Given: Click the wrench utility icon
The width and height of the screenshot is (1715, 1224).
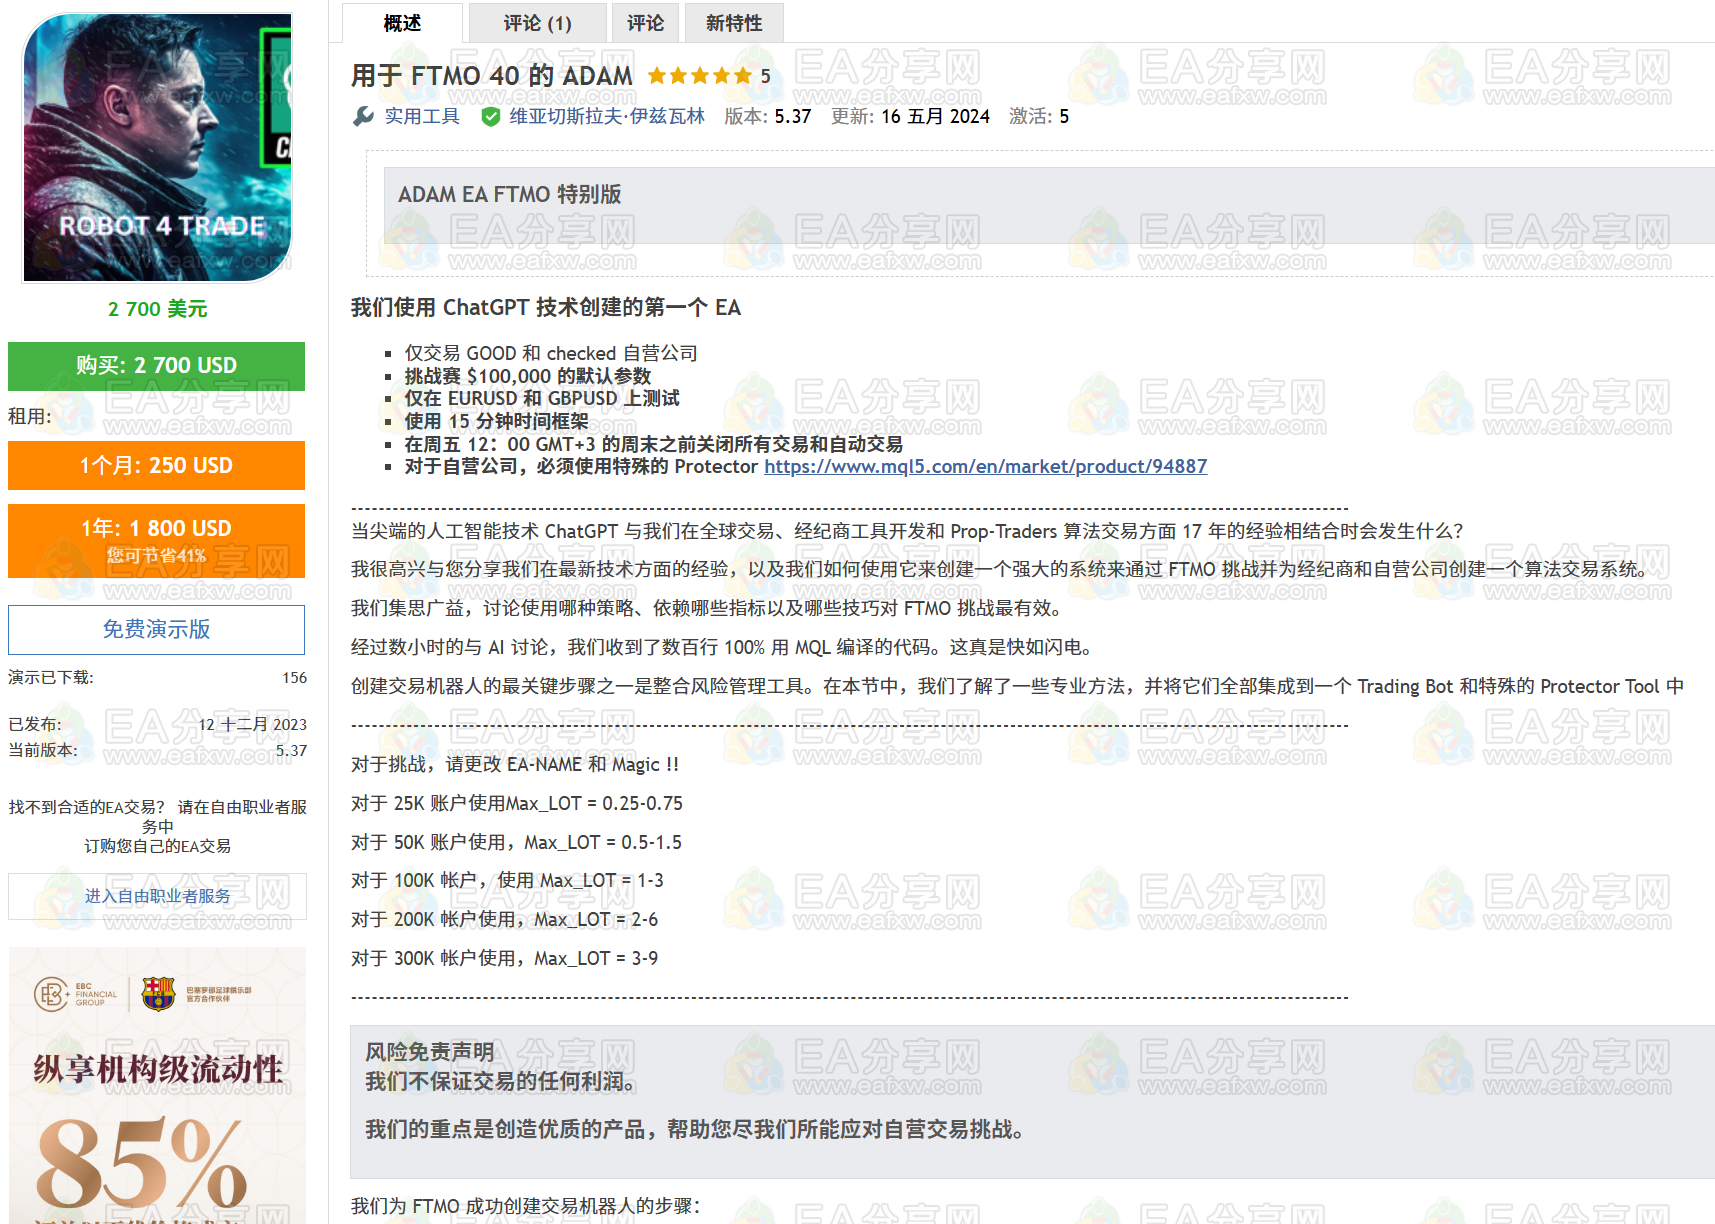Looking at the screenshot, I should click(x=363, y=117).
